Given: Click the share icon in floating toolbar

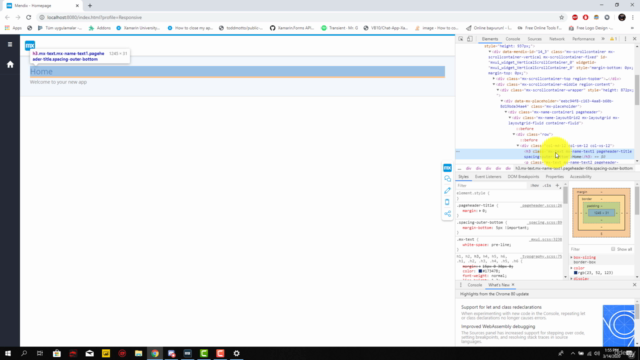Looking at the screenshot, I should [447, 213].
